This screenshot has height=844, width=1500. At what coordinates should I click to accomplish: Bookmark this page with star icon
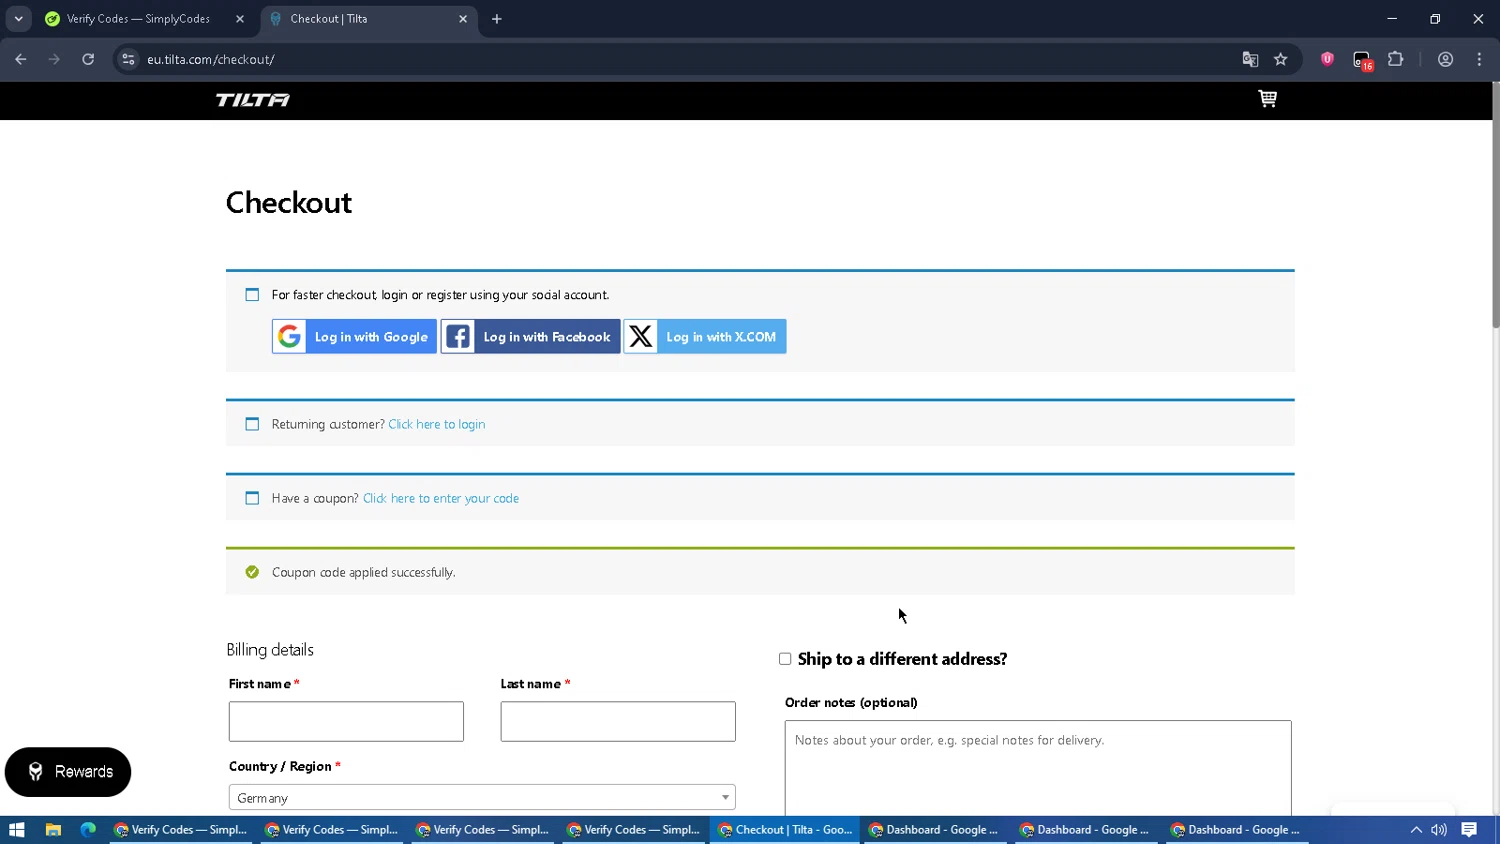tap(1281, 59)
